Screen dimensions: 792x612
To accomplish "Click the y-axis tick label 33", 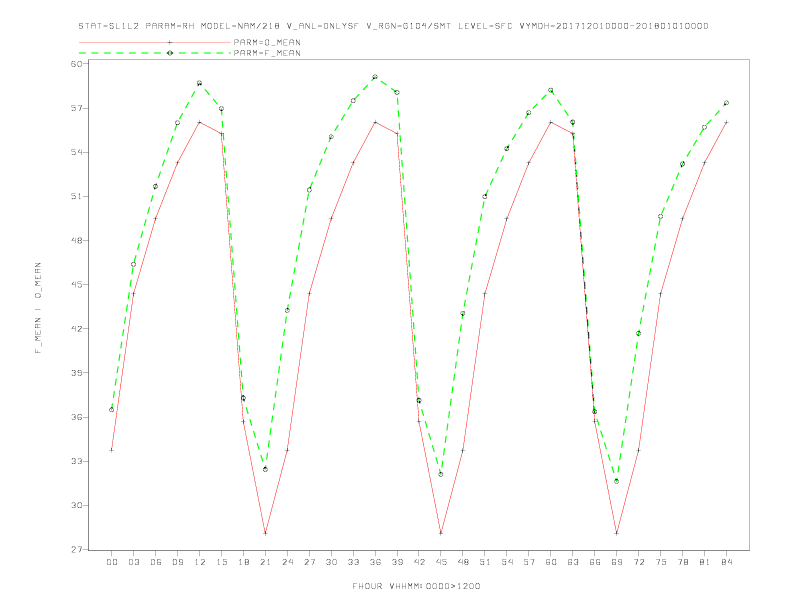I will click(76, 461).
